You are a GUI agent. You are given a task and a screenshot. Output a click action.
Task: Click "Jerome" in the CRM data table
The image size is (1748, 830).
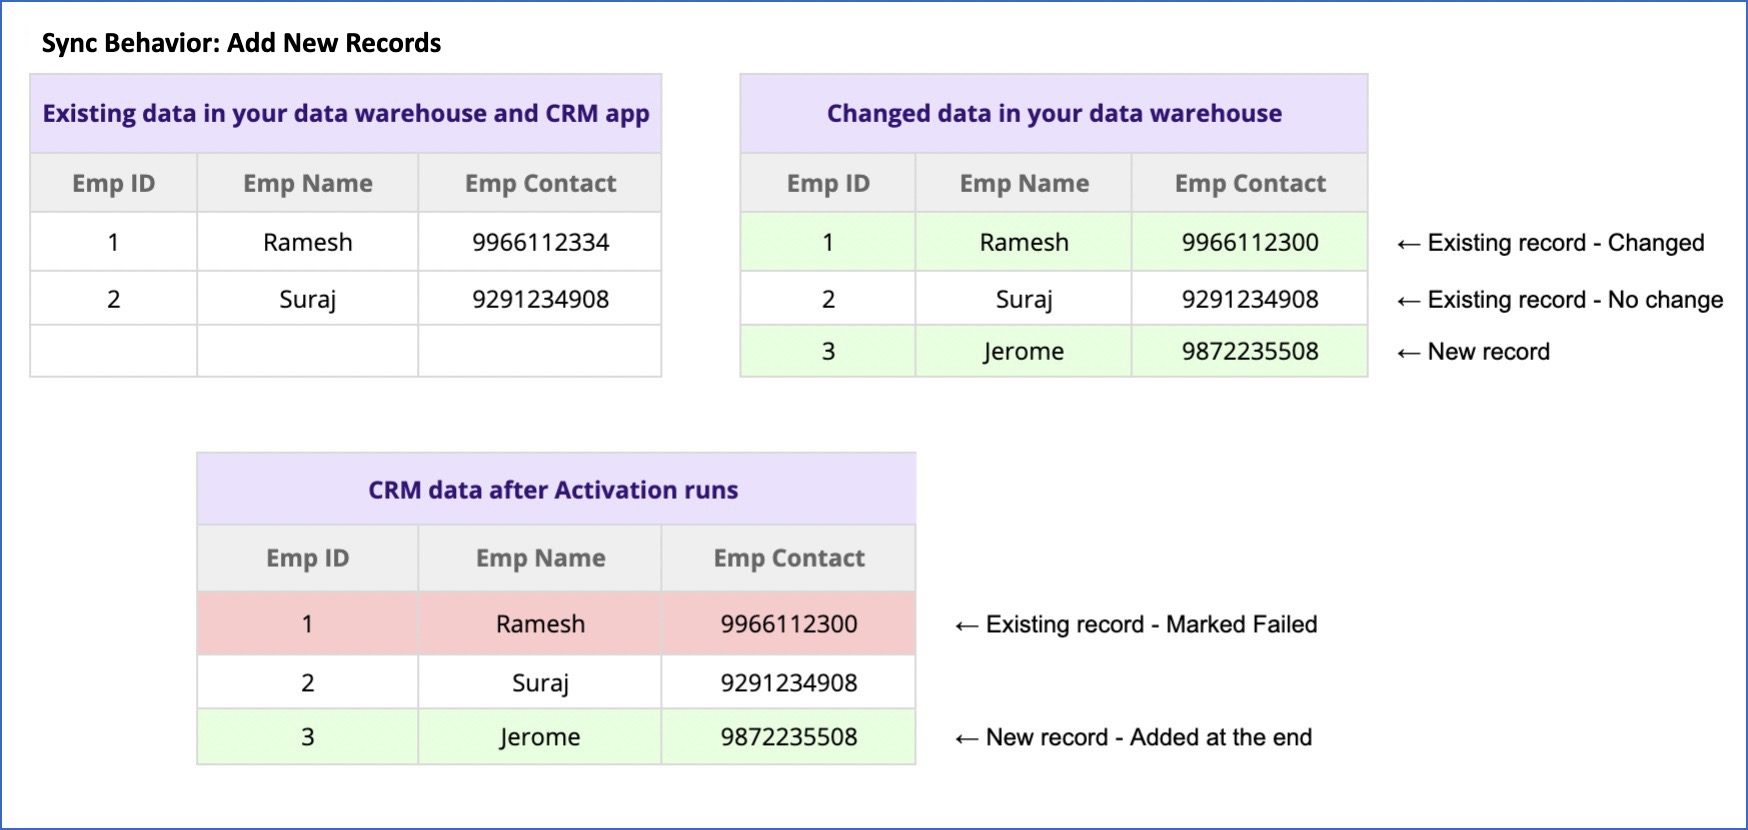pos(541,738)
